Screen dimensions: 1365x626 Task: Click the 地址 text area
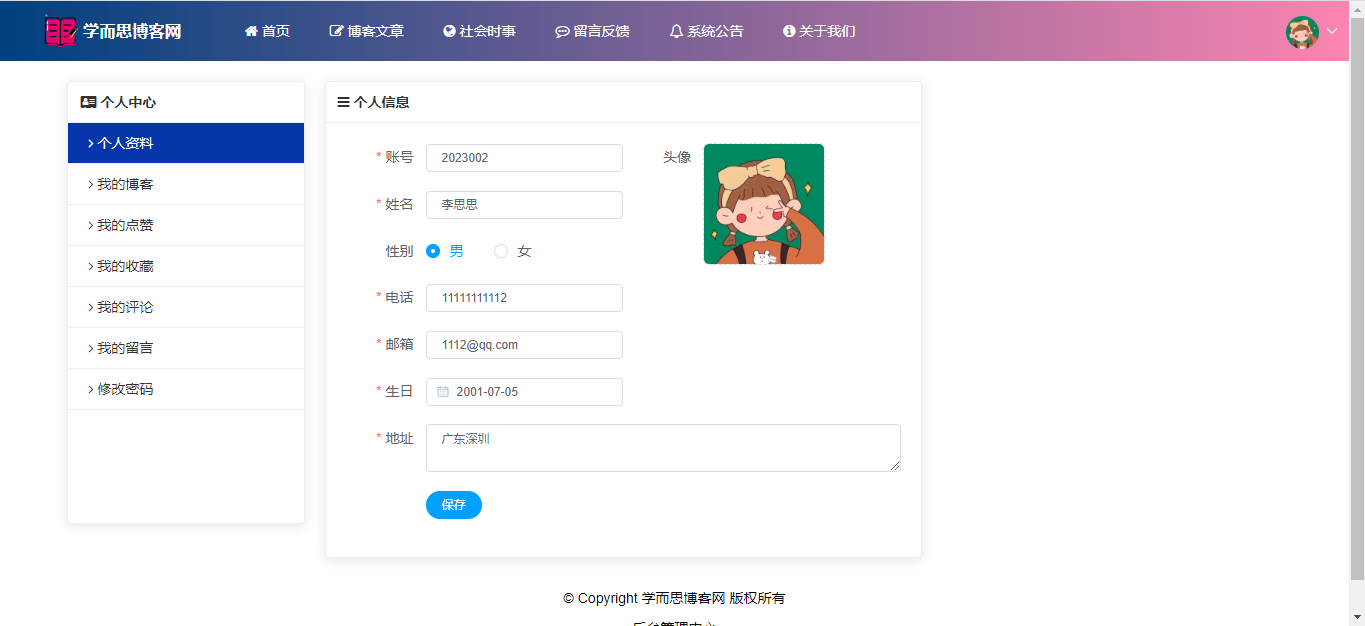663,448
